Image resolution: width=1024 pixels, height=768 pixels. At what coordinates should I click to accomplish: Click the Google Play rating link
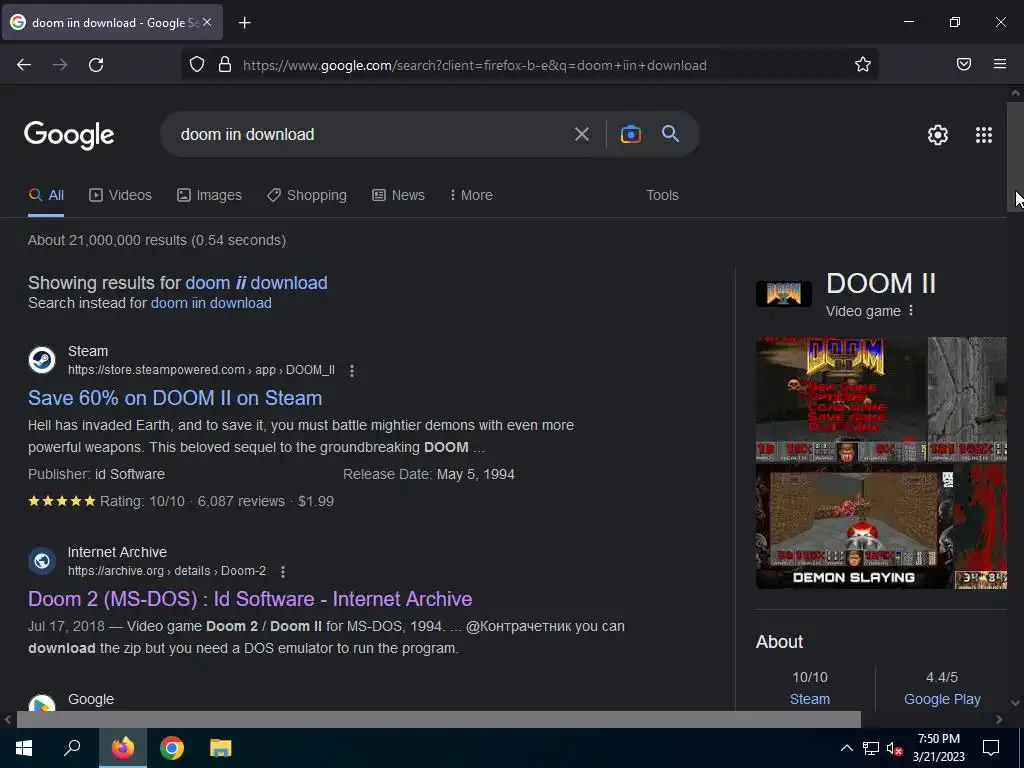[942, 699]
